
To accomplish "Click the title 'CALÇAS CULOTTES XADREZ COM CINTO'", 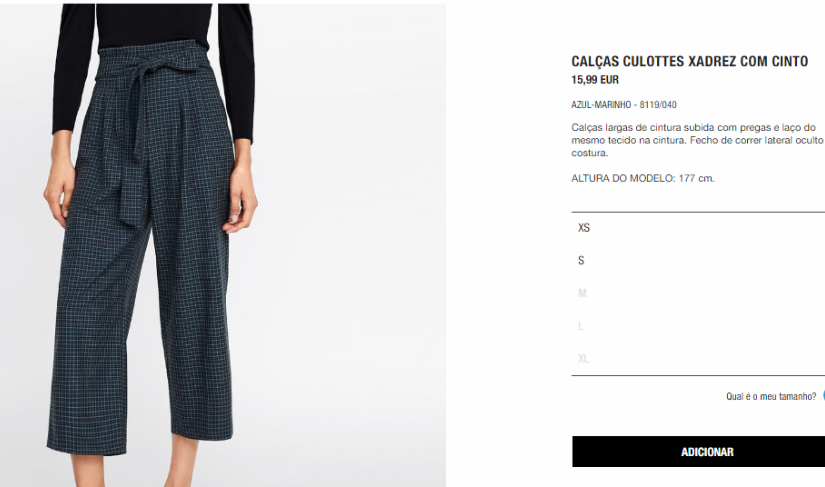I will [689, 62].
